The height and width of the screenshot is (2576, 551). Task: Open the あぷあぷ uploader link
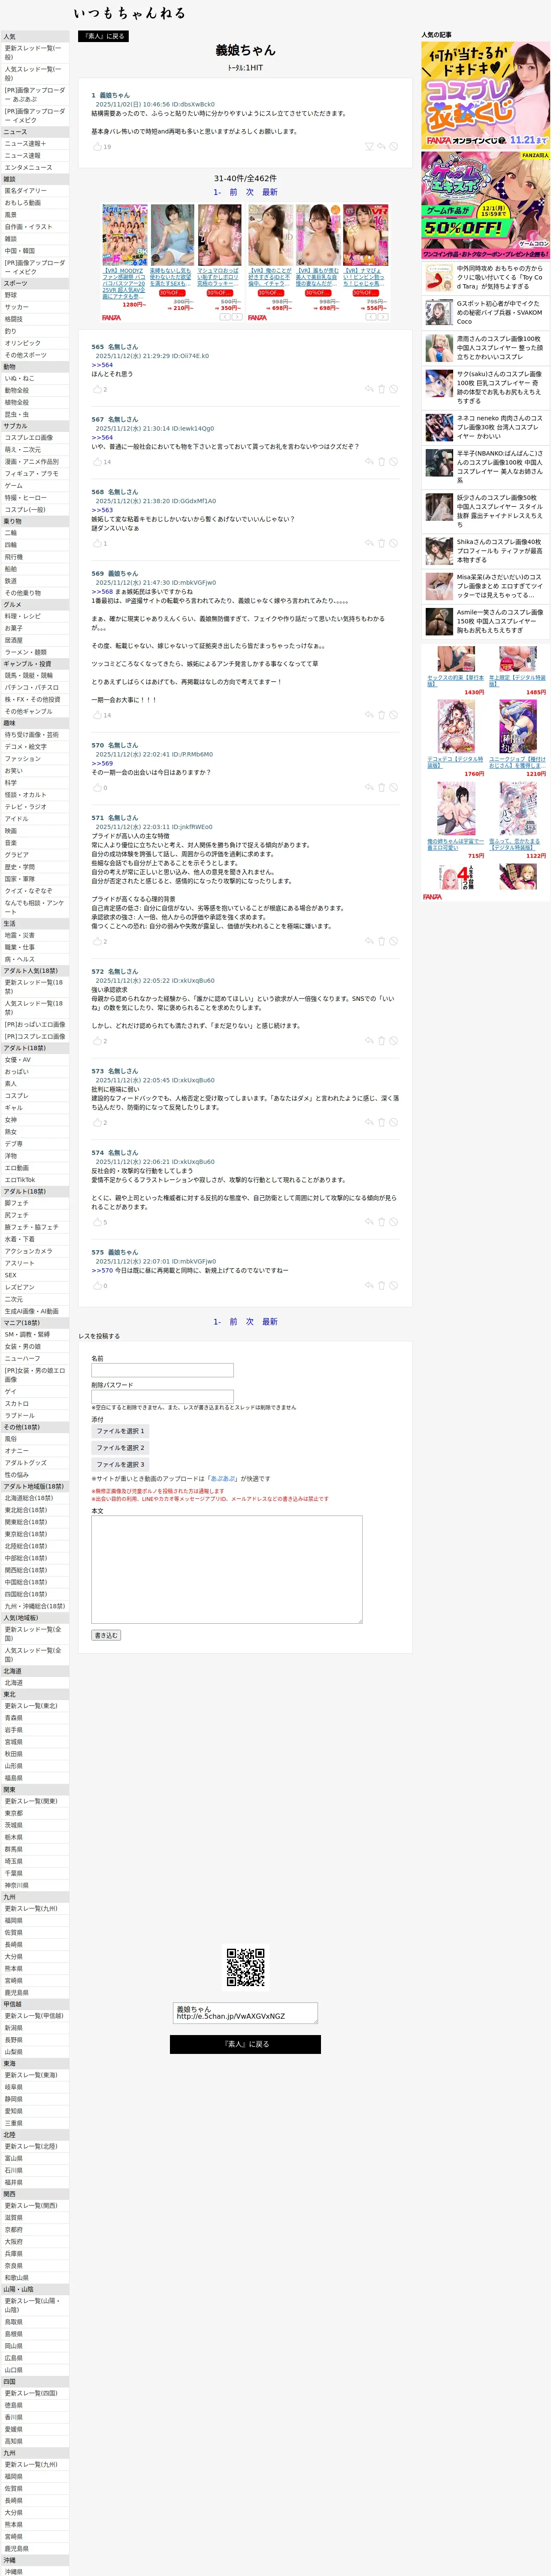point(224,1478)
